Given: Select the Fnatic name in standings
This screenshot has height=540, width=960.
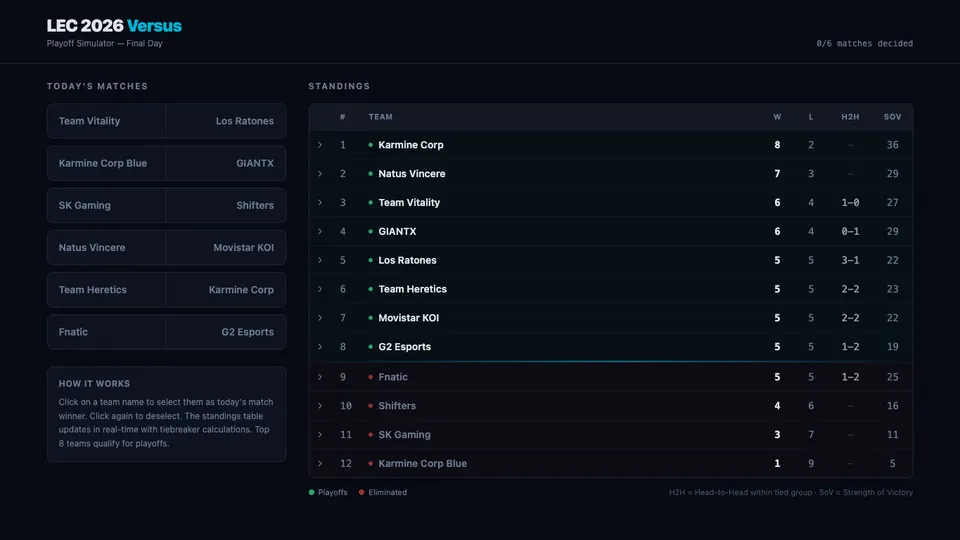Looking at the screenshot, I should coord(393,377).
